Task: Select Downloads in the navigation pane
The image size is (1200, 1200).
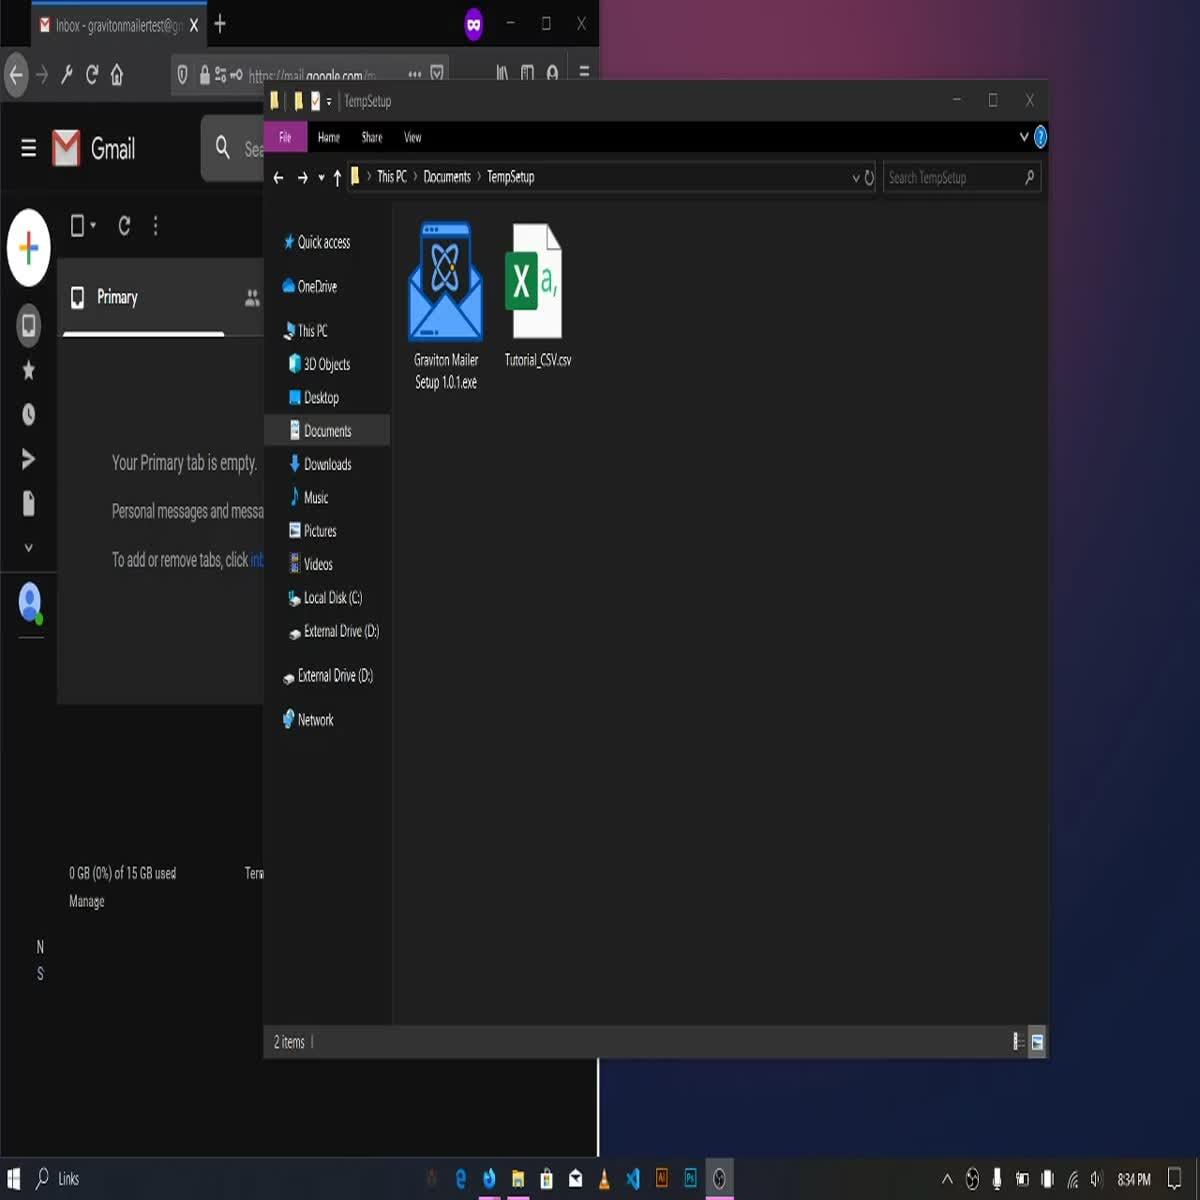Action: click(x=327, y=464)
